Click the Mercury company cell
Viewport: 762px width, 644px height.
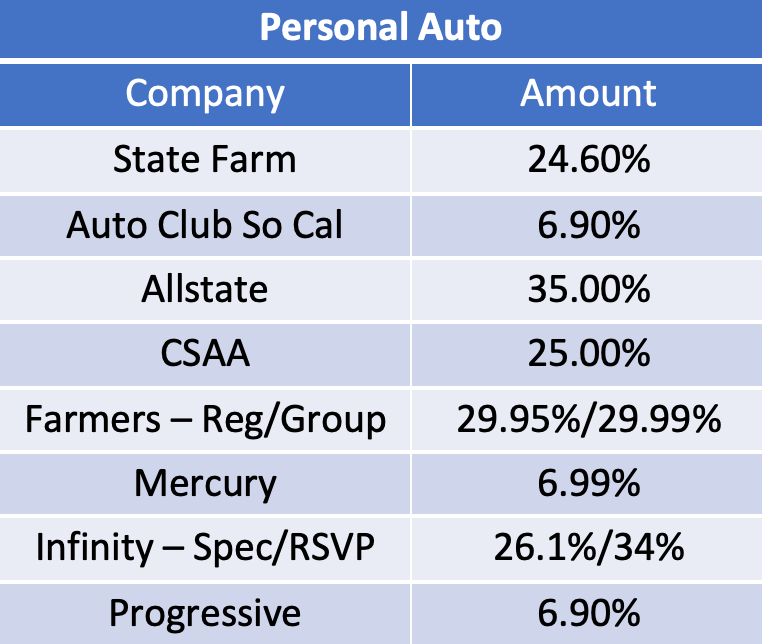point(205,484)
